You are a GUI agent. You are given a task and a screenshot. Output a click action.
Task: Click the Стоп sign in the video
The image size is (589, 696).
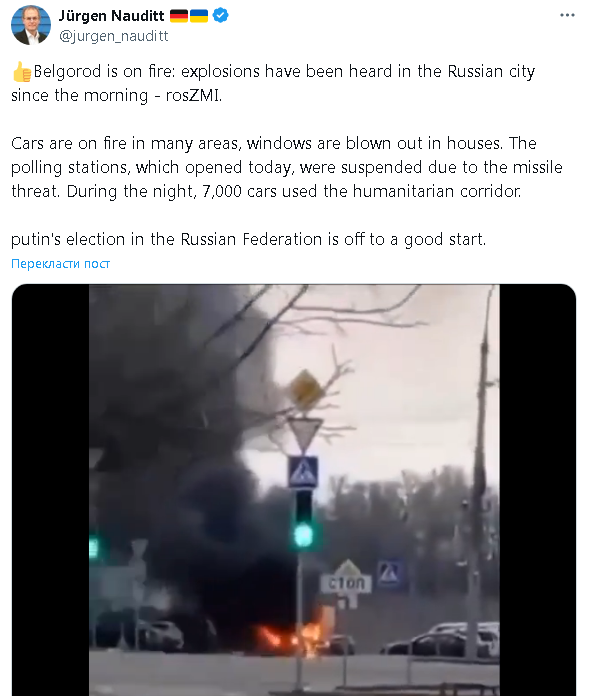(x=346, y=583)
